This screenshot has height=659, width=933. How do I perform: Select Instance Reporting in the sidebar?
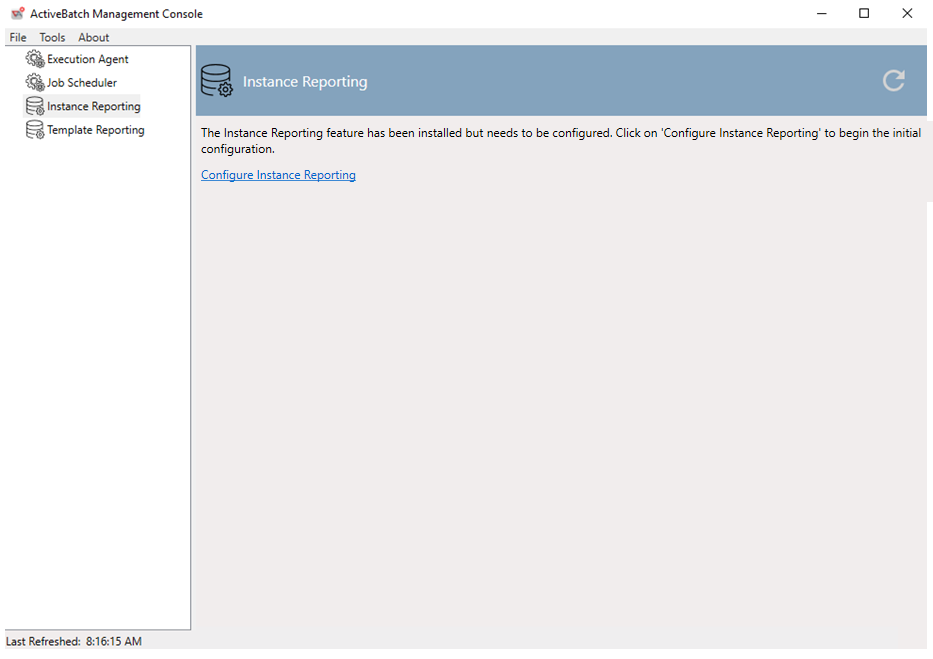click(x=92, y=105)
